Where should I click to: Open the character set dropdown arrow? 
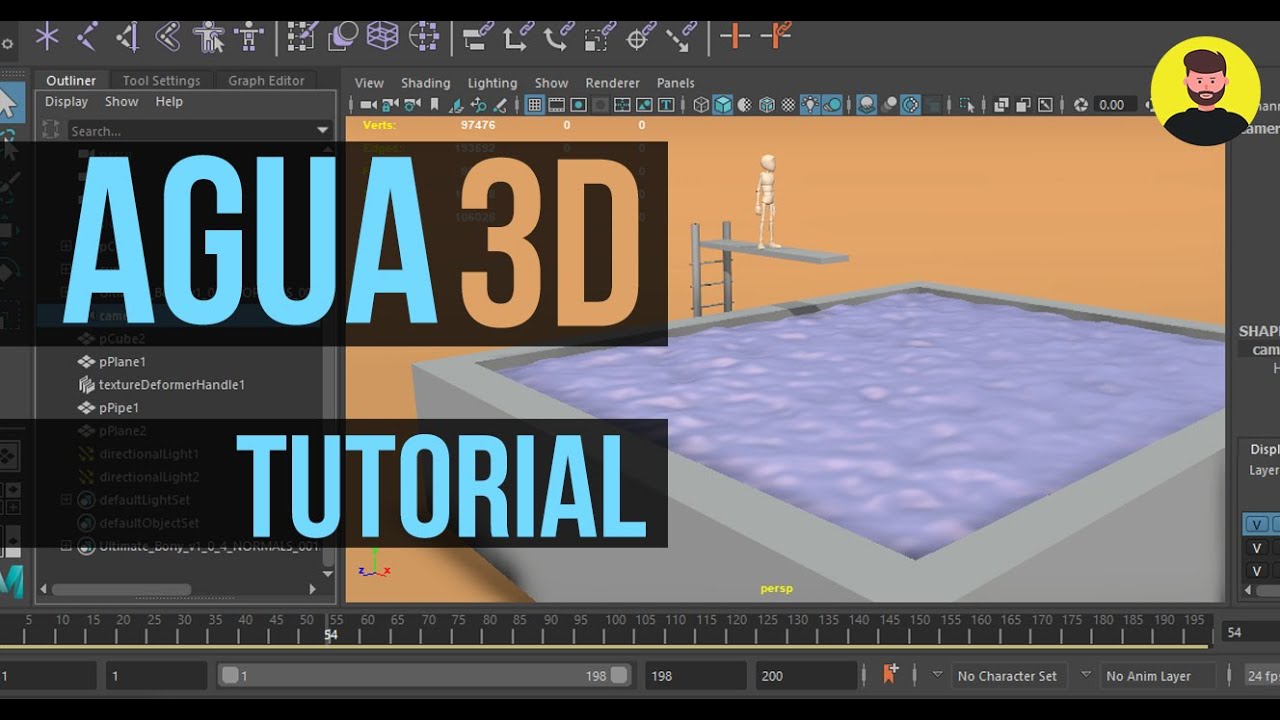[x=937, y=675]
